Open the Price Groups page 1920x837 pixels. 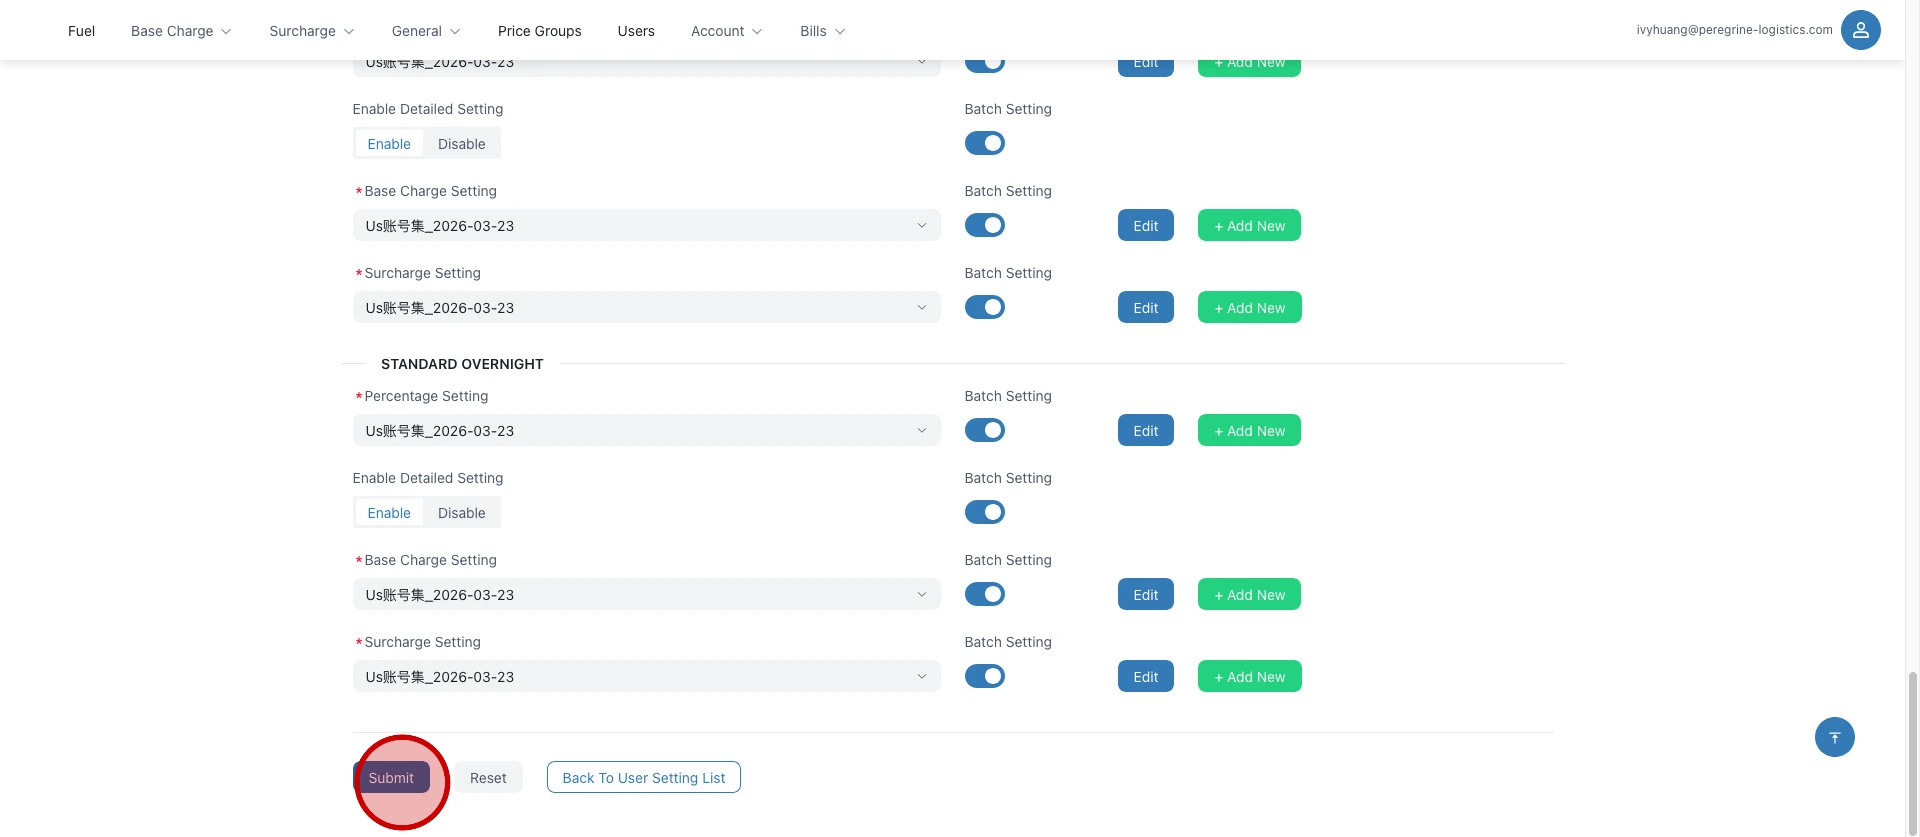pyautogui.click(x=539, y=31)
